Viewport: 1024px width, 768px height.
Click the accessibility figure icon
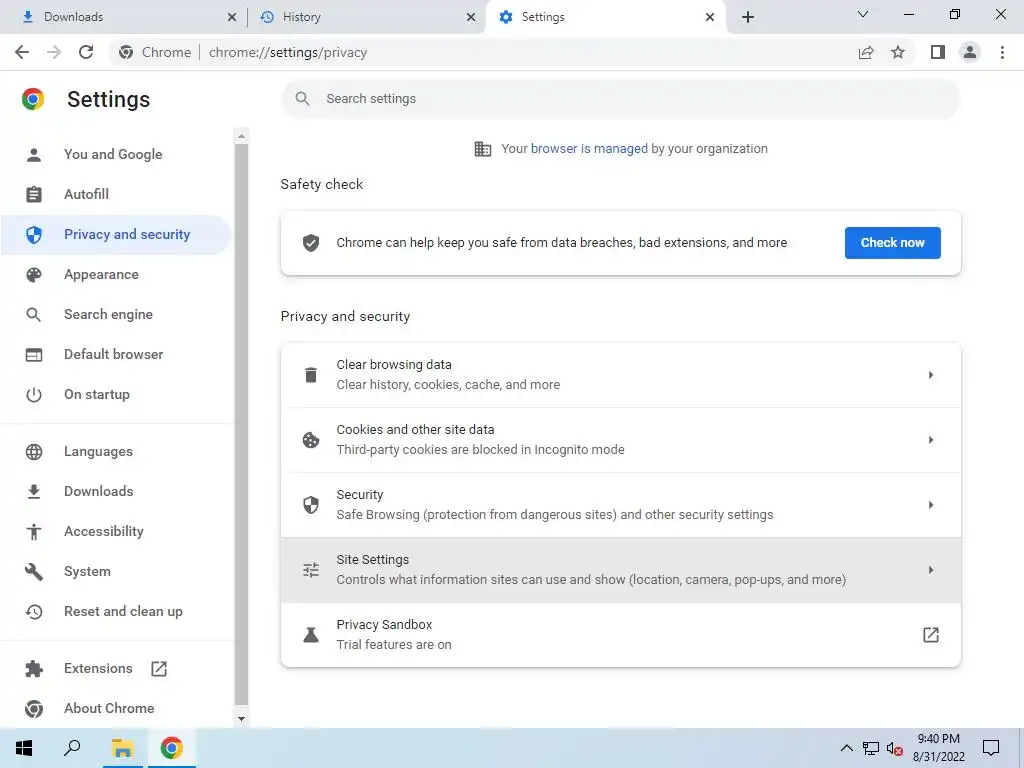click(34, 532)
